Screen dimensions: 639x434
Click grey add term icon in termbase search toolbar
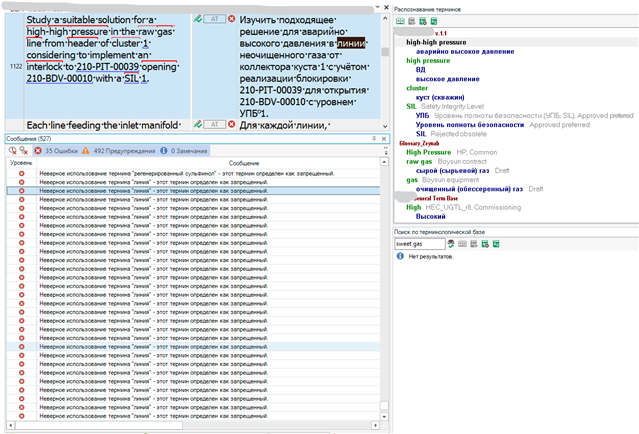(x=474, y=244)
